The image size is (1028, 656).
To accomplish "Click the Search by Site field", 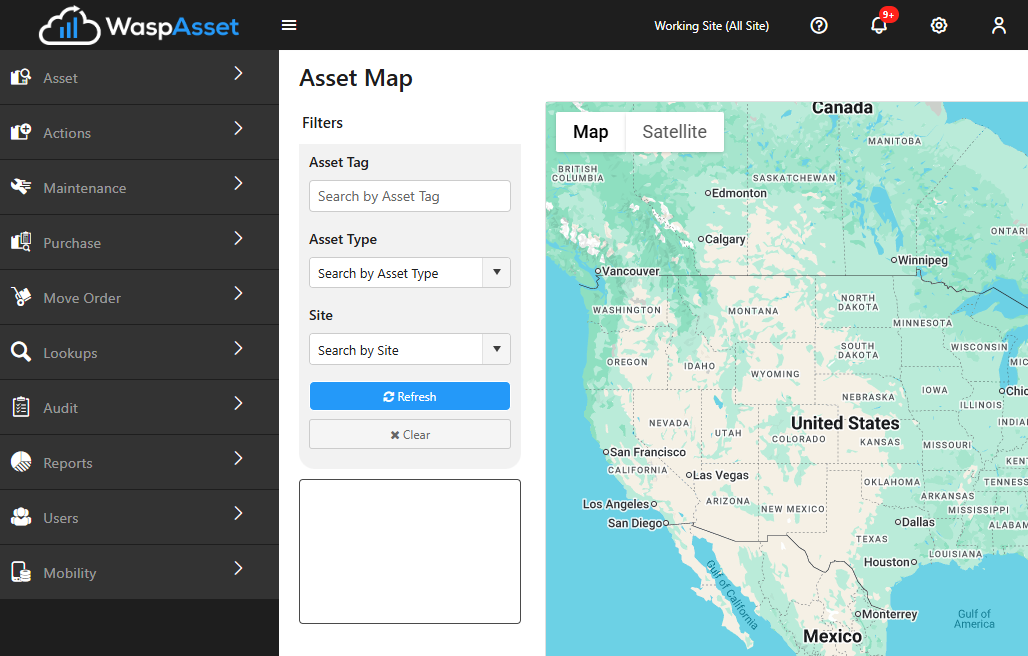I will 396,349.
